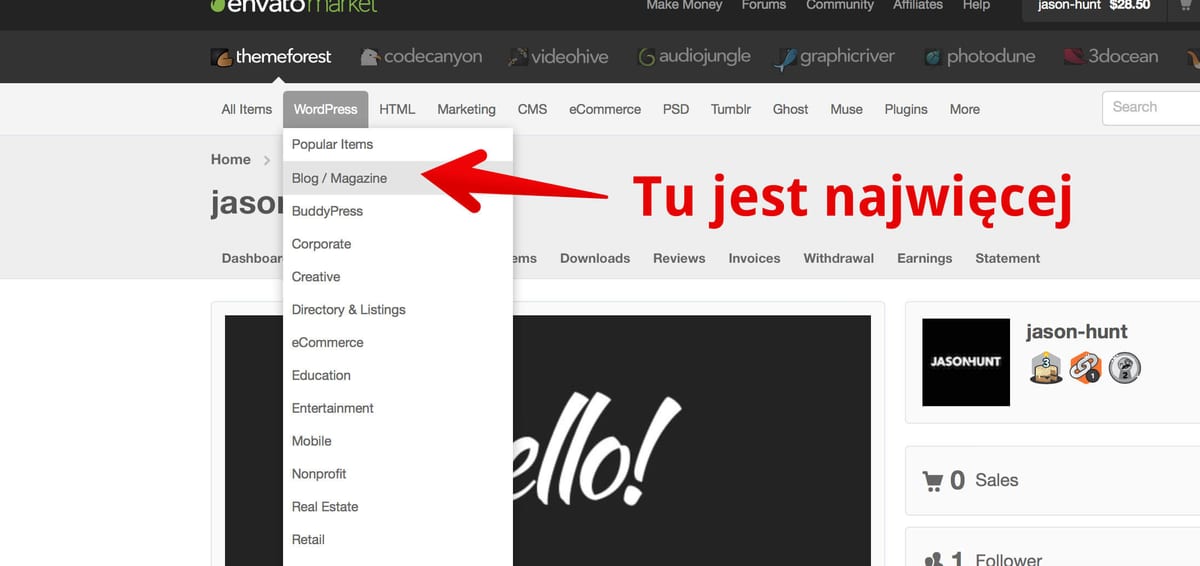Select Popular Items in WordPress menu

tap(398, 145)
